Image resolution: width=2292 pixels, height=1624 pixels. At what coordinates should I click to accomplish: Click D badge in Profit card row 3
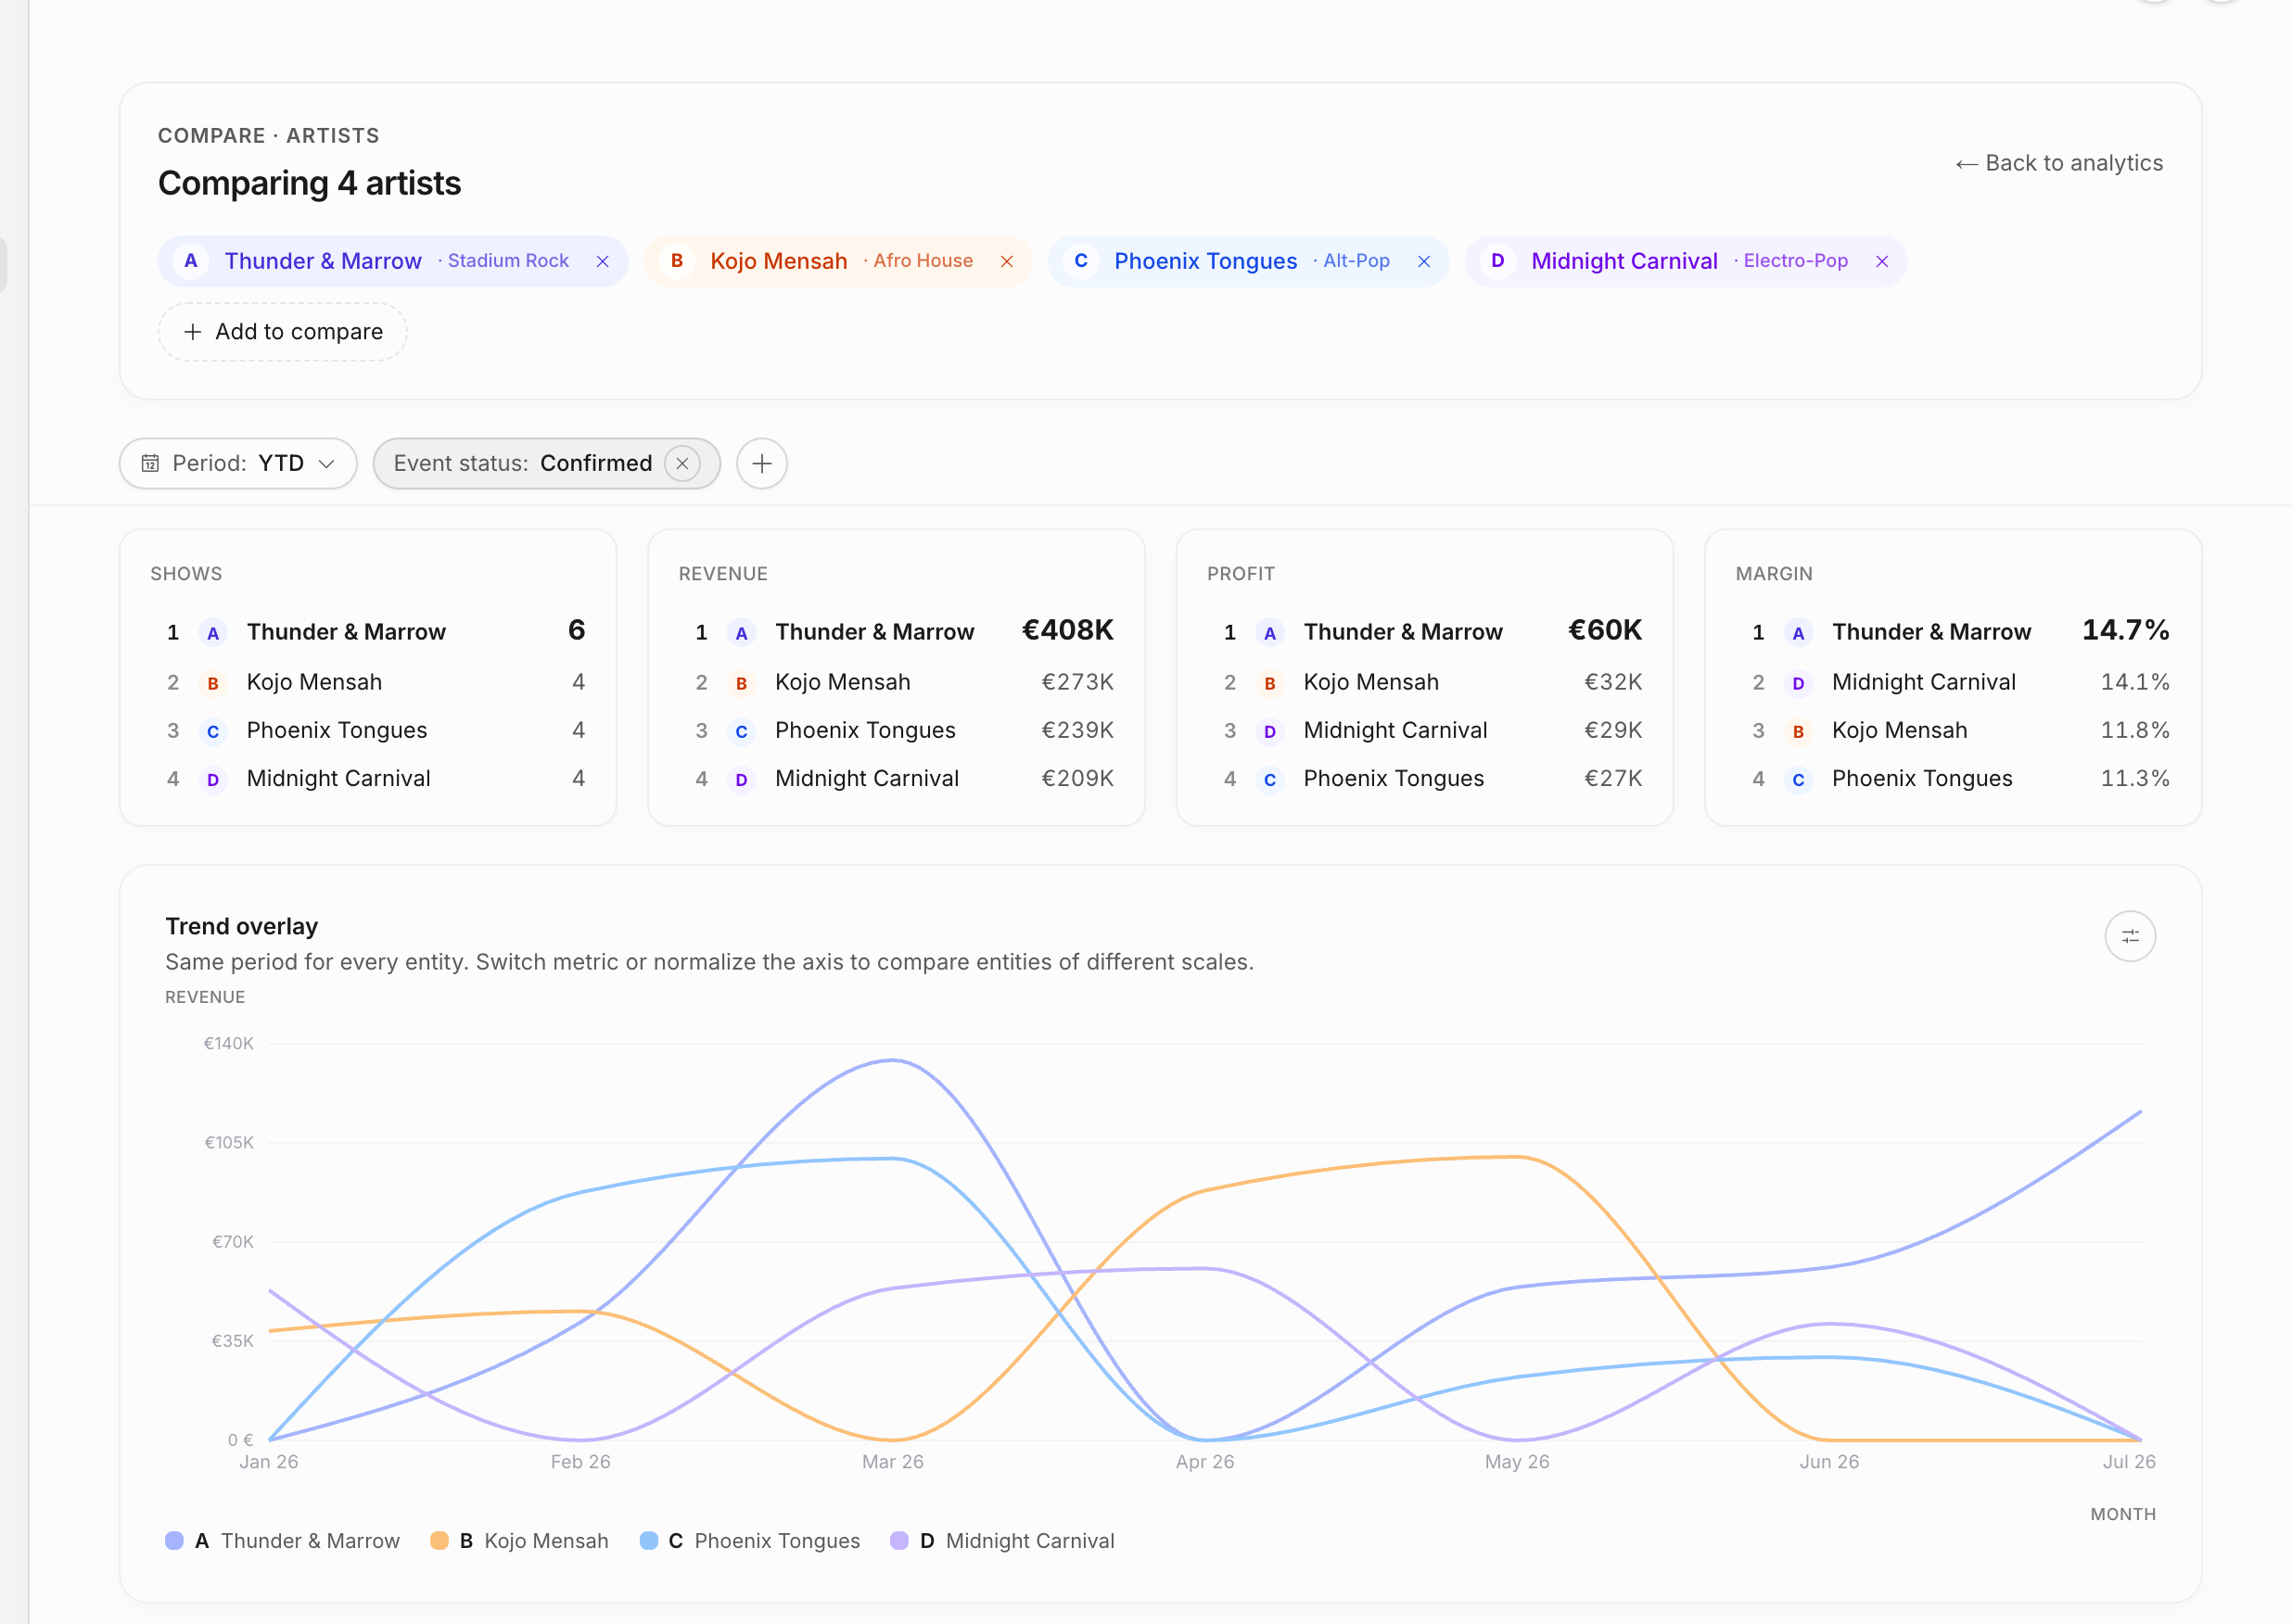coord(1270,731)
